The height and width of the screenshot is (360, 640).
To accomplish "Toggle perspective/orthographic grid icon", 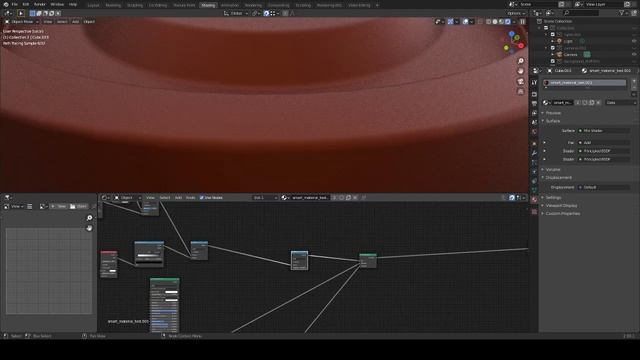I will (521, 92).
